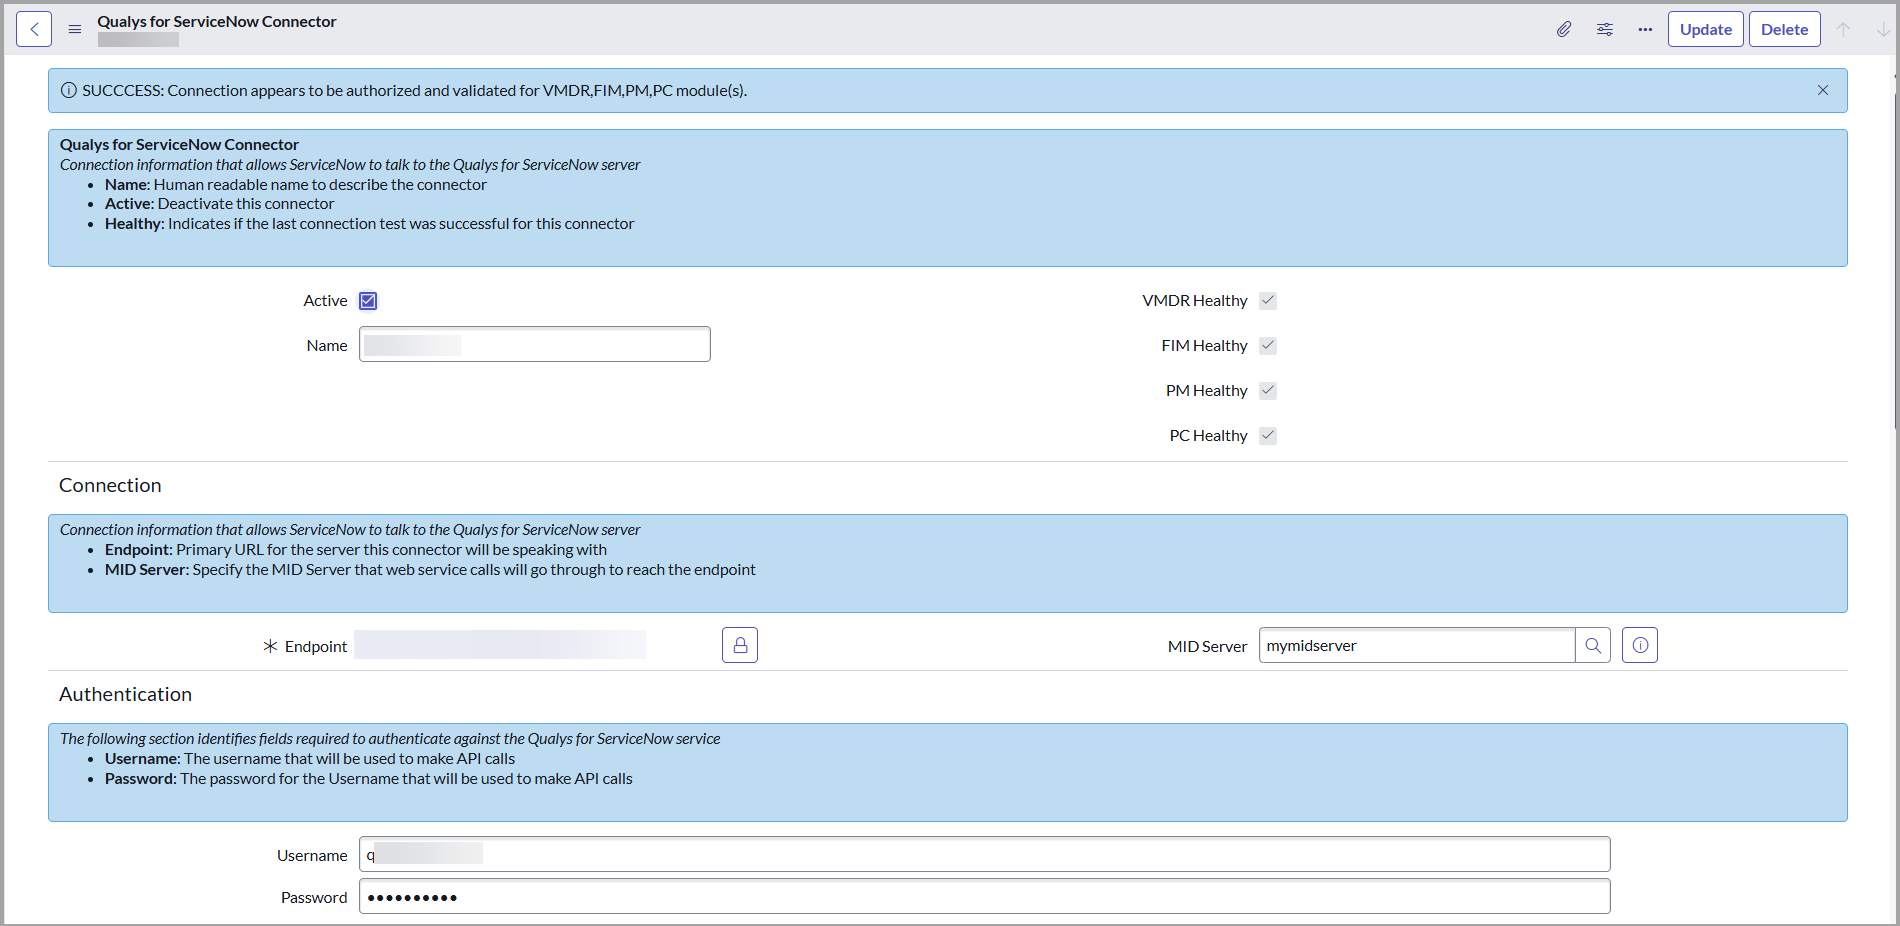Focus the Name input field

[535, 344]
